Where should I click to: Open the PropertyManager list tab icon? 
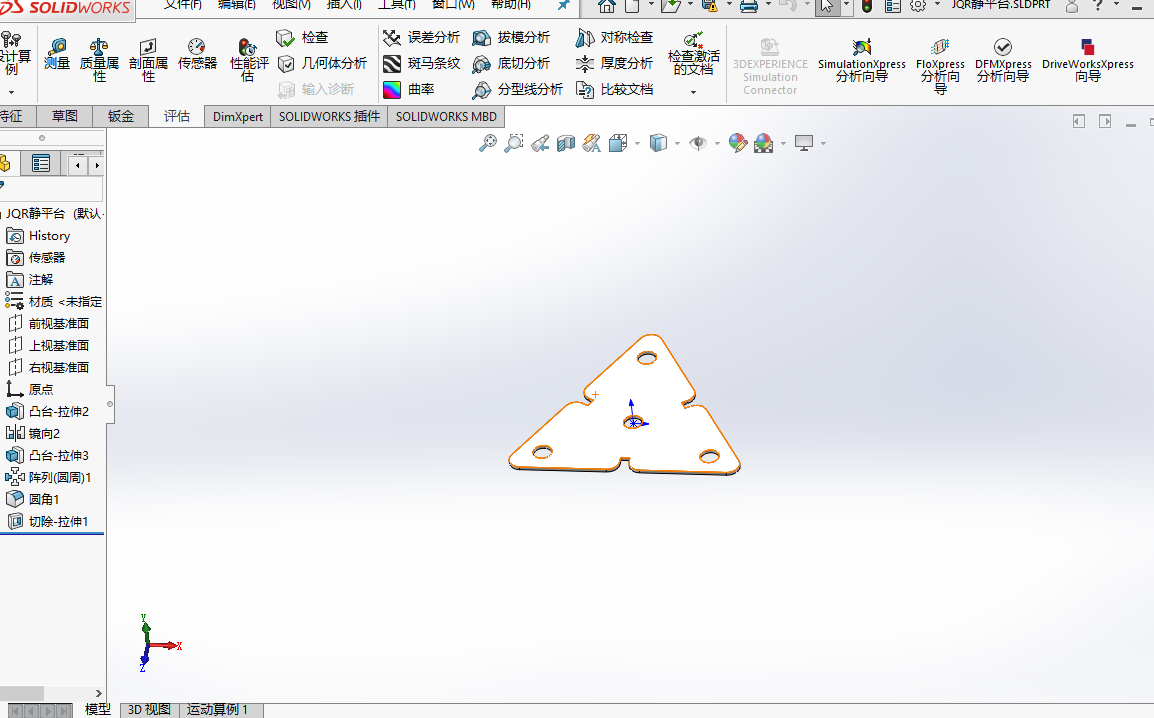[x=40, y=163]
